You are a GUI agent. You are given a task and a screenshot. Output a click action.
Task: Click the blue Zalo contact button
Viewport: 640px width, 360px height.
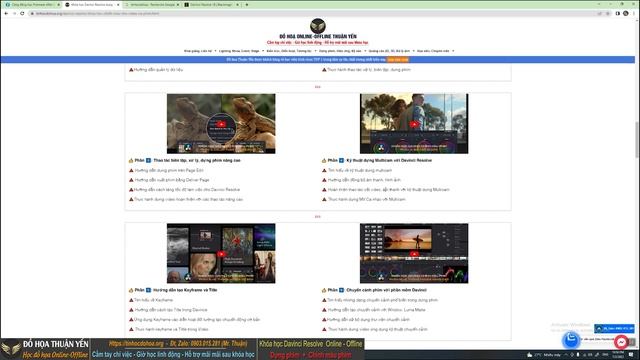(614, 328)
